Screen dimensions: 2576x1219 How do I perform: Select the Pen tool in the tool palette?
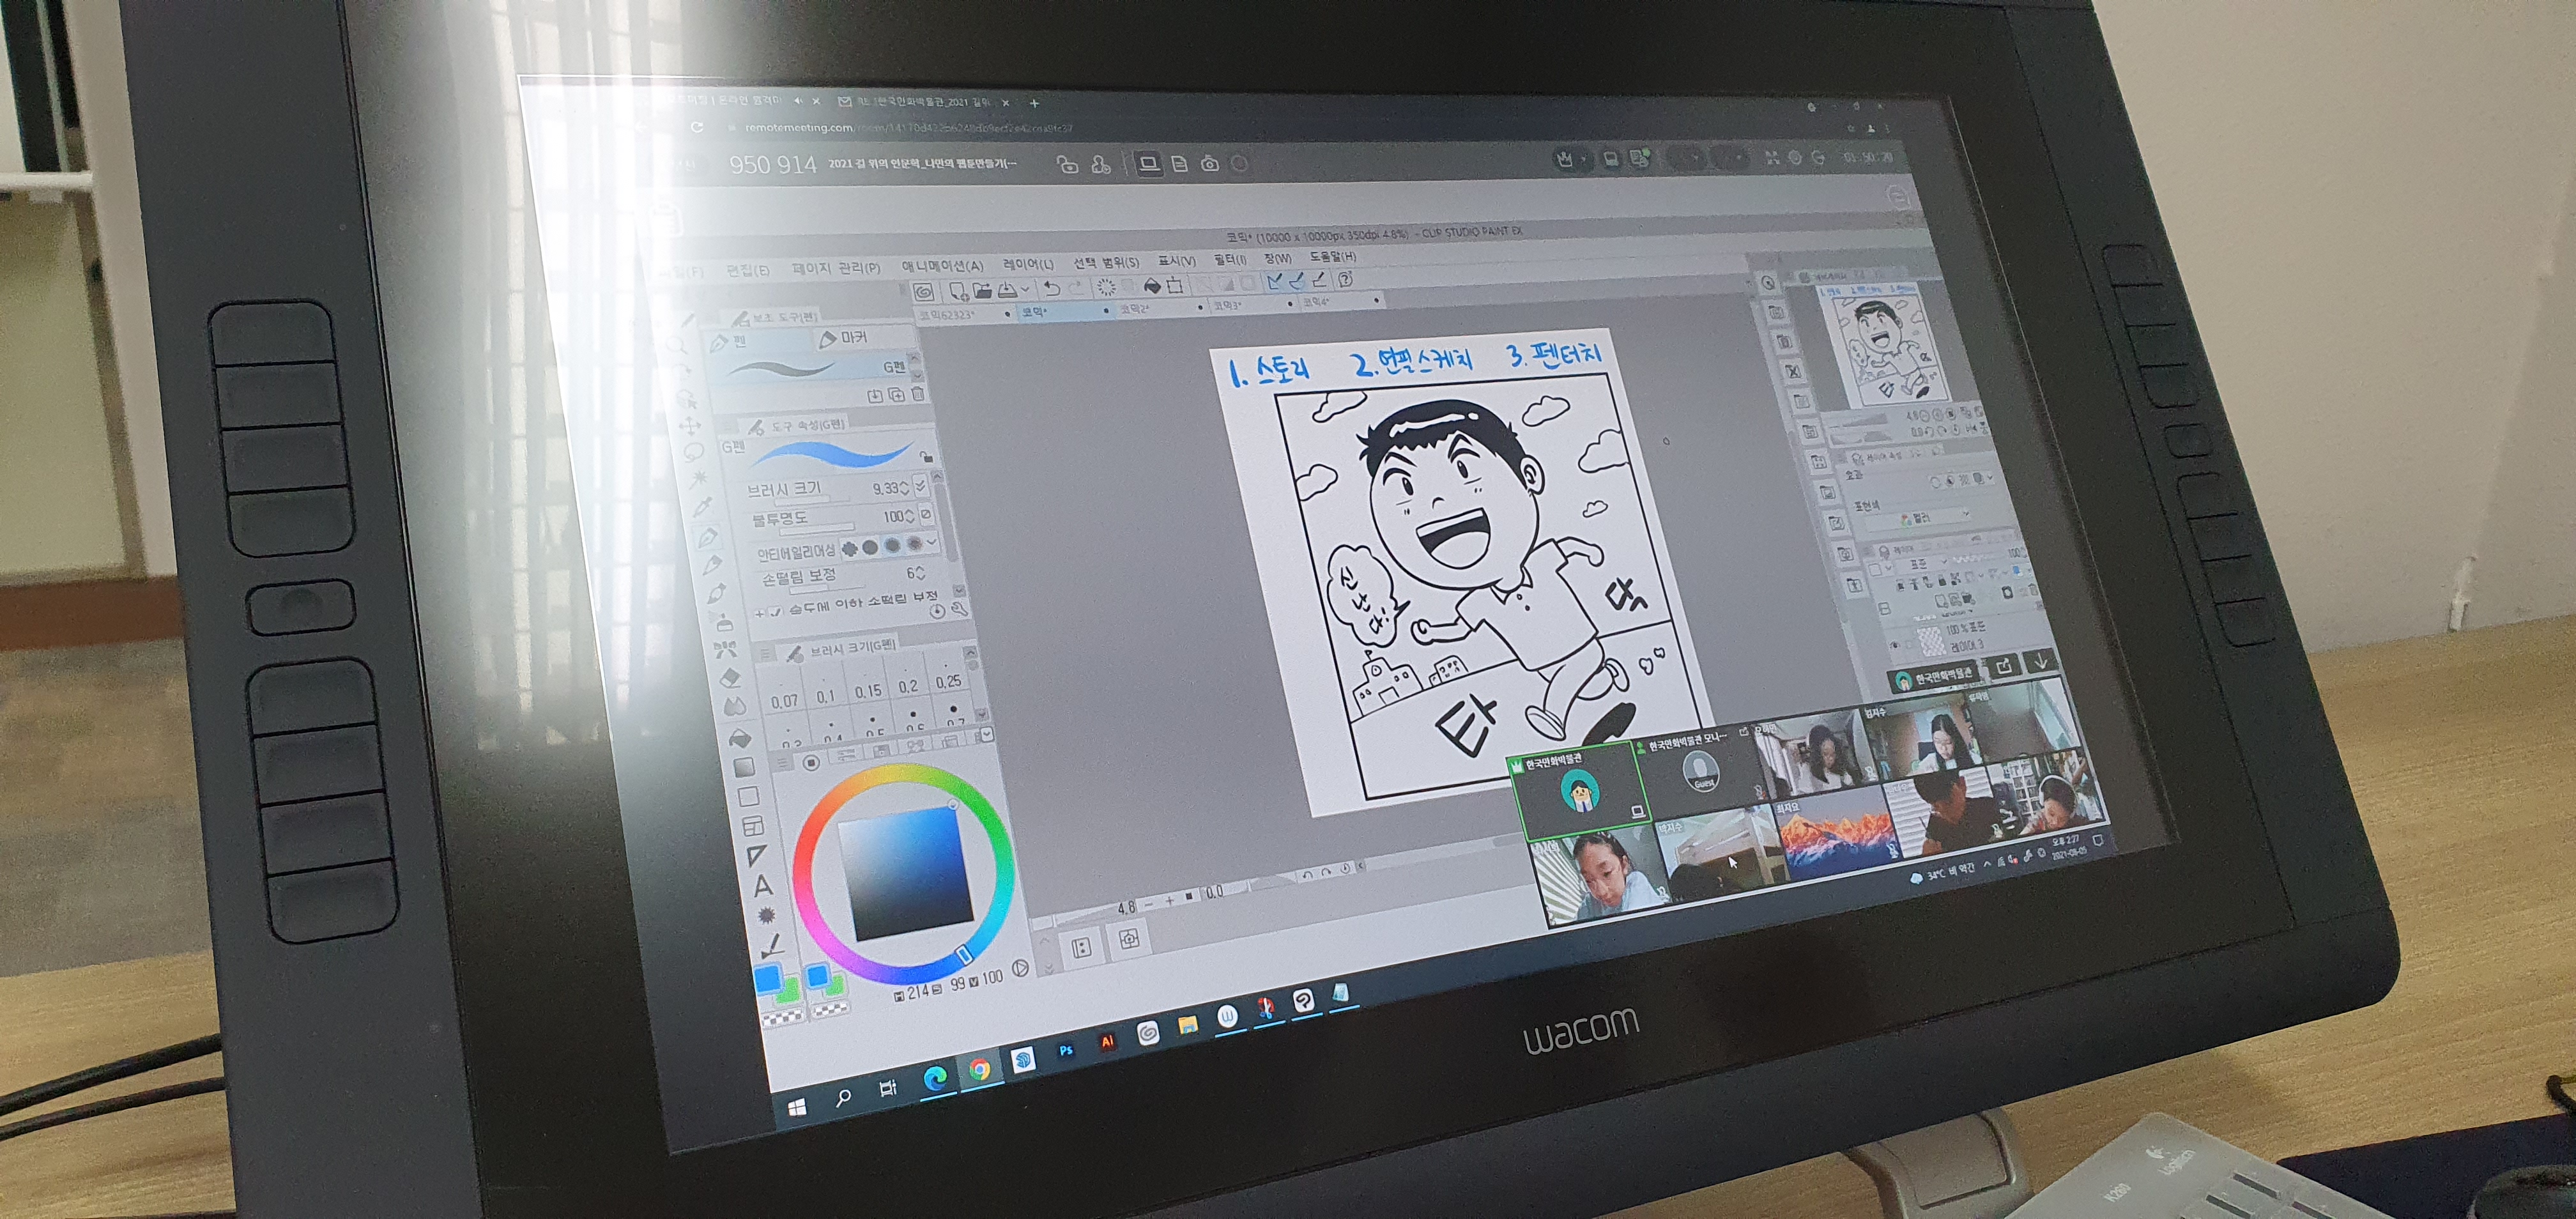tap(708, 537)
